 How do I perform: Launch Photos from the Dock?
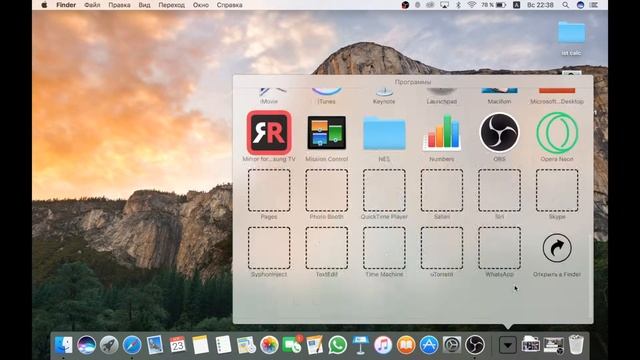click(x=269, y=345)
